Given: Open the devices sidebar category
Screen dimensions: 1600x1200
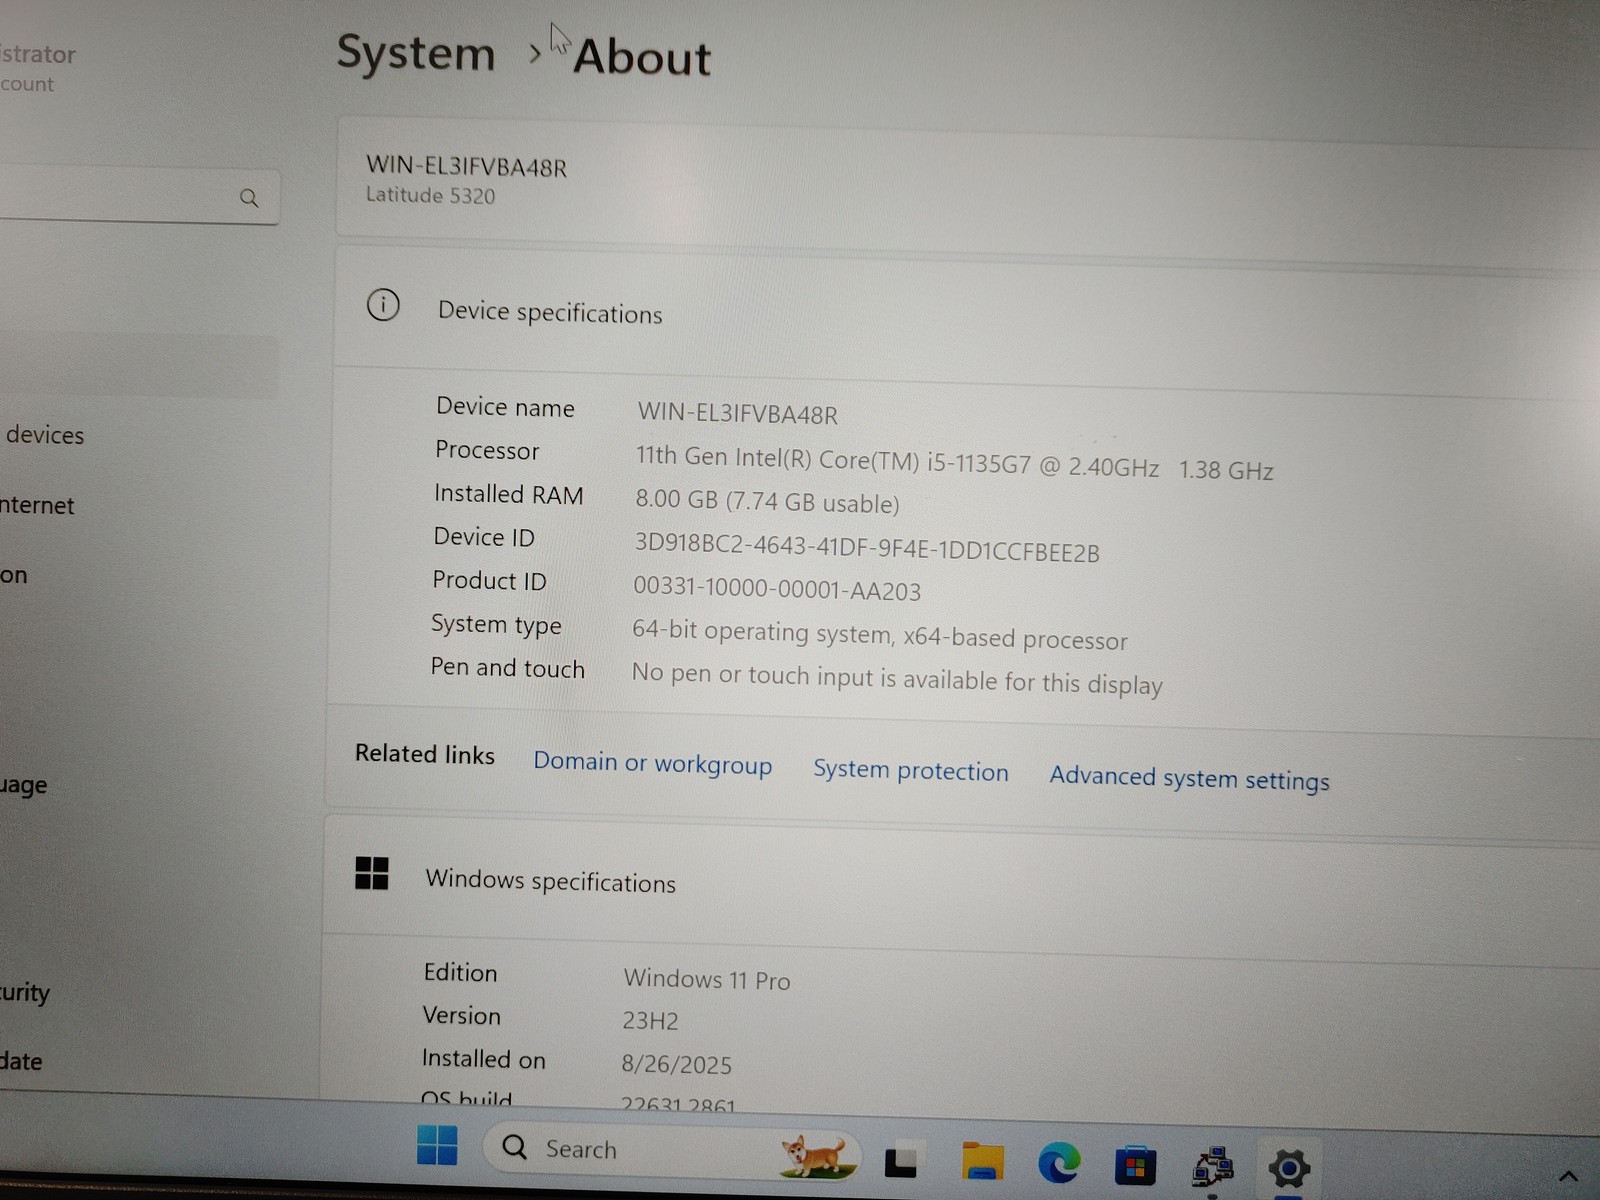Looking at the screenshot, I should 44,435.
